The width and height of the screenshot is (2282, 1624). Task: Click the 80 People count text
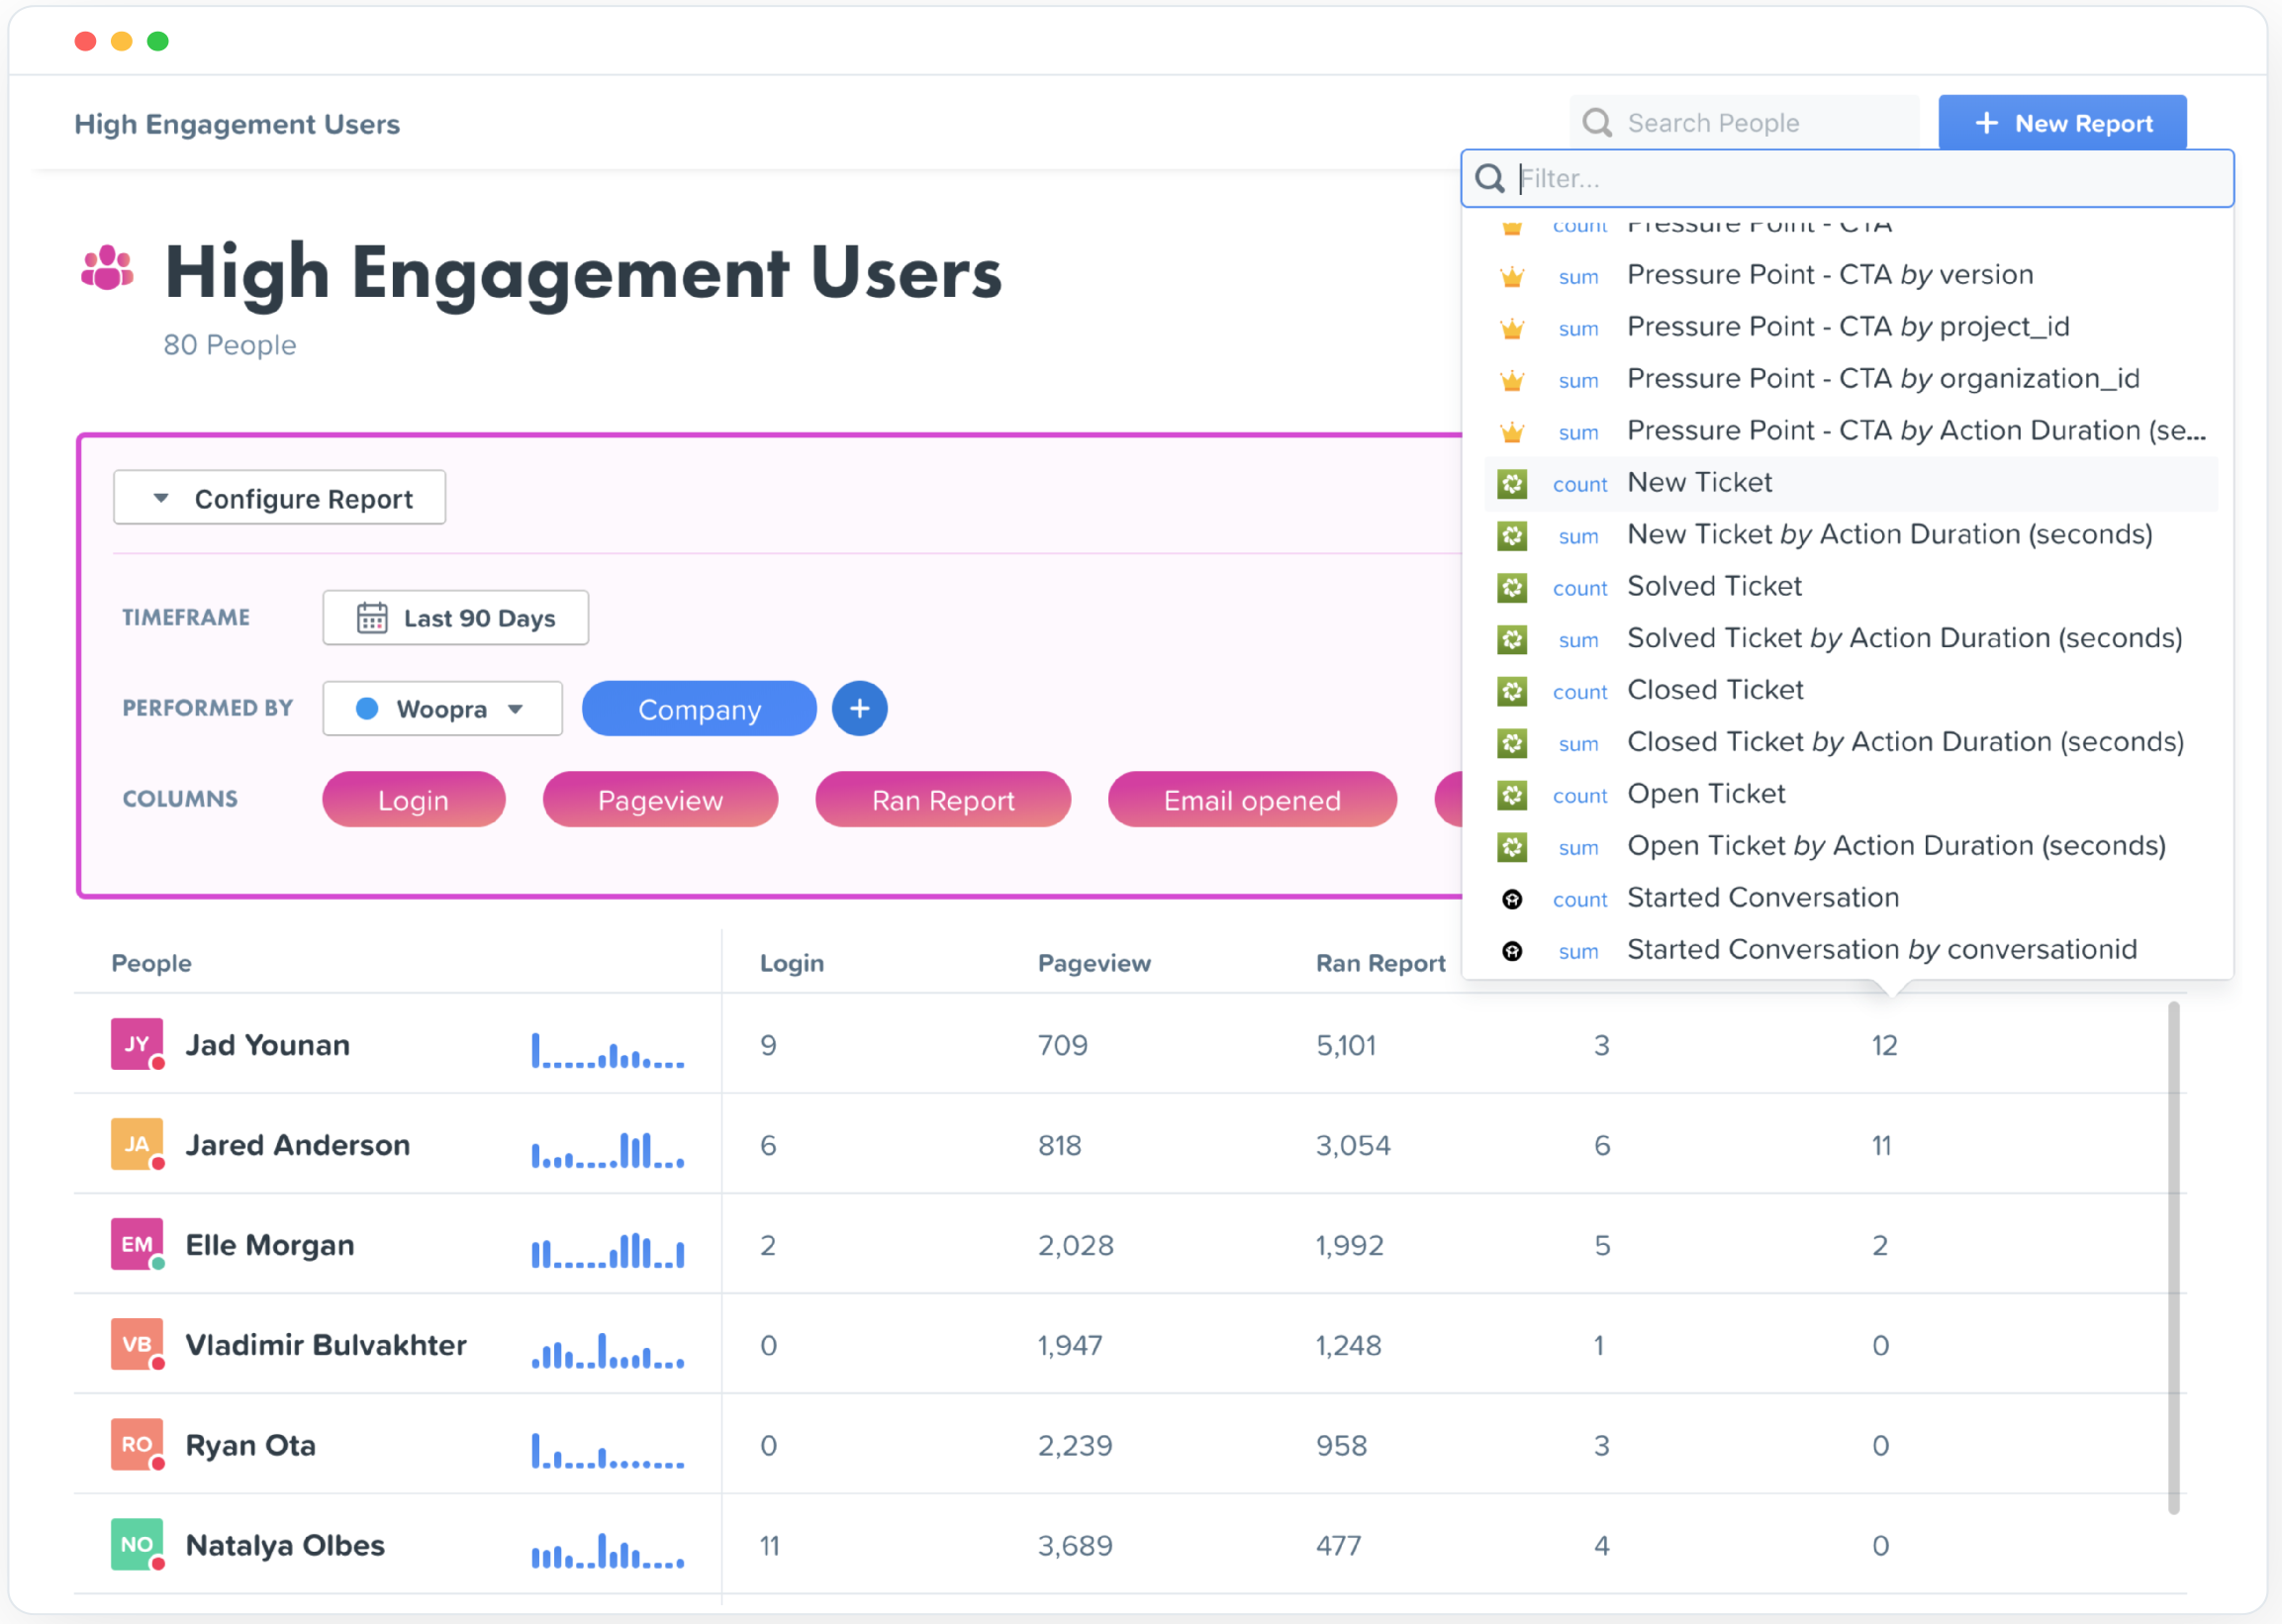coord(230,345)
